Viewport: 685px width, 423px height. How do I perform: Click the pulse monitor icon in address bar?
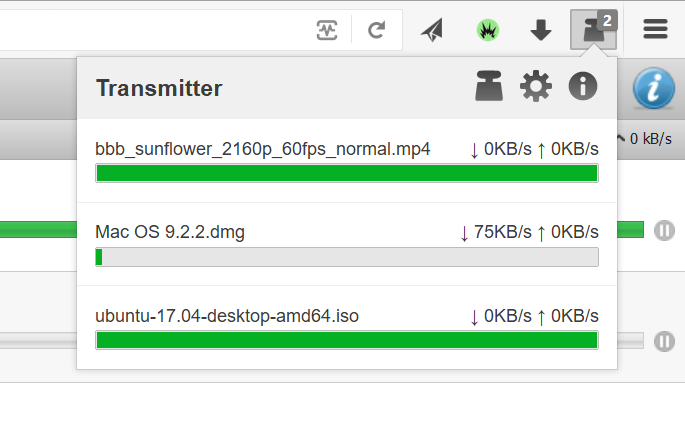point(327,30)
